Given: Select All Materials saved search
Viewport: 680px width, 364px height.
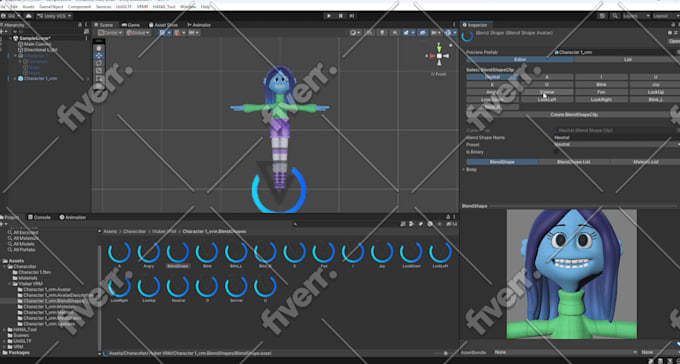Looking at the screenshot, I should point(23,238).
